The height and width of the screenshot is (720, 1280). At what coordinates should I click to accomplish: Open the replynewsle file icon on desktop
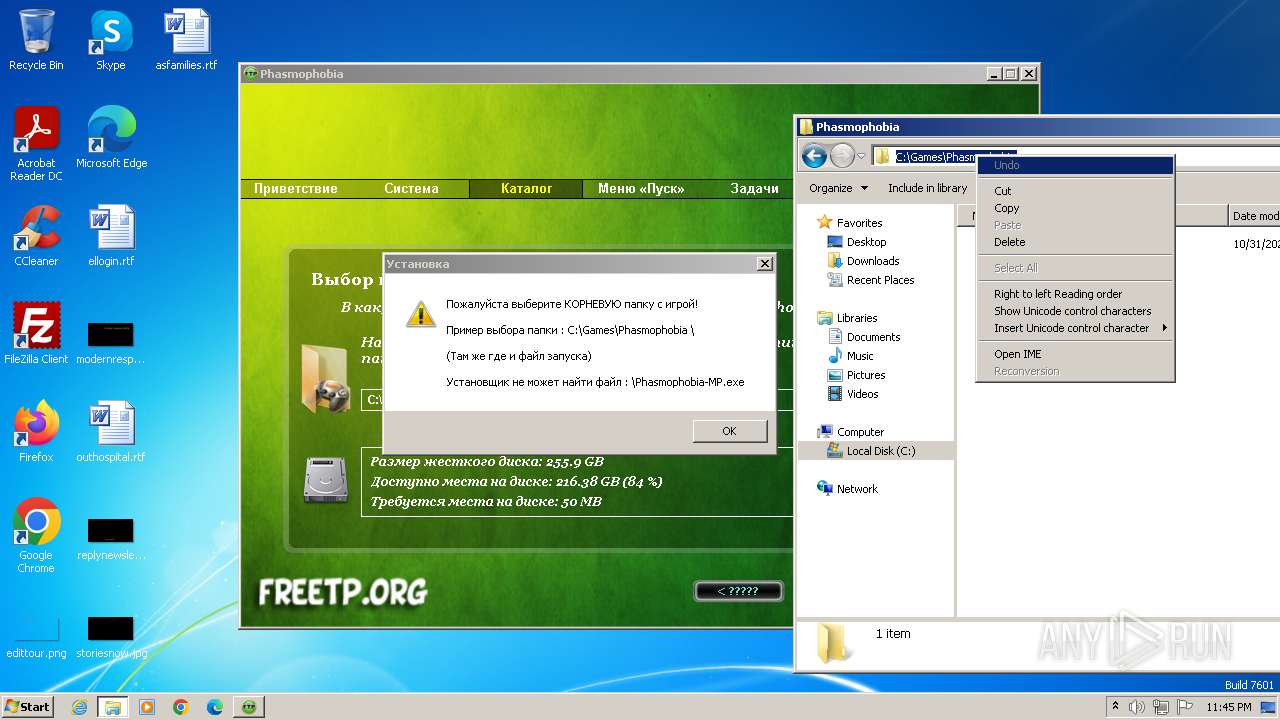(x=111, y=539)
